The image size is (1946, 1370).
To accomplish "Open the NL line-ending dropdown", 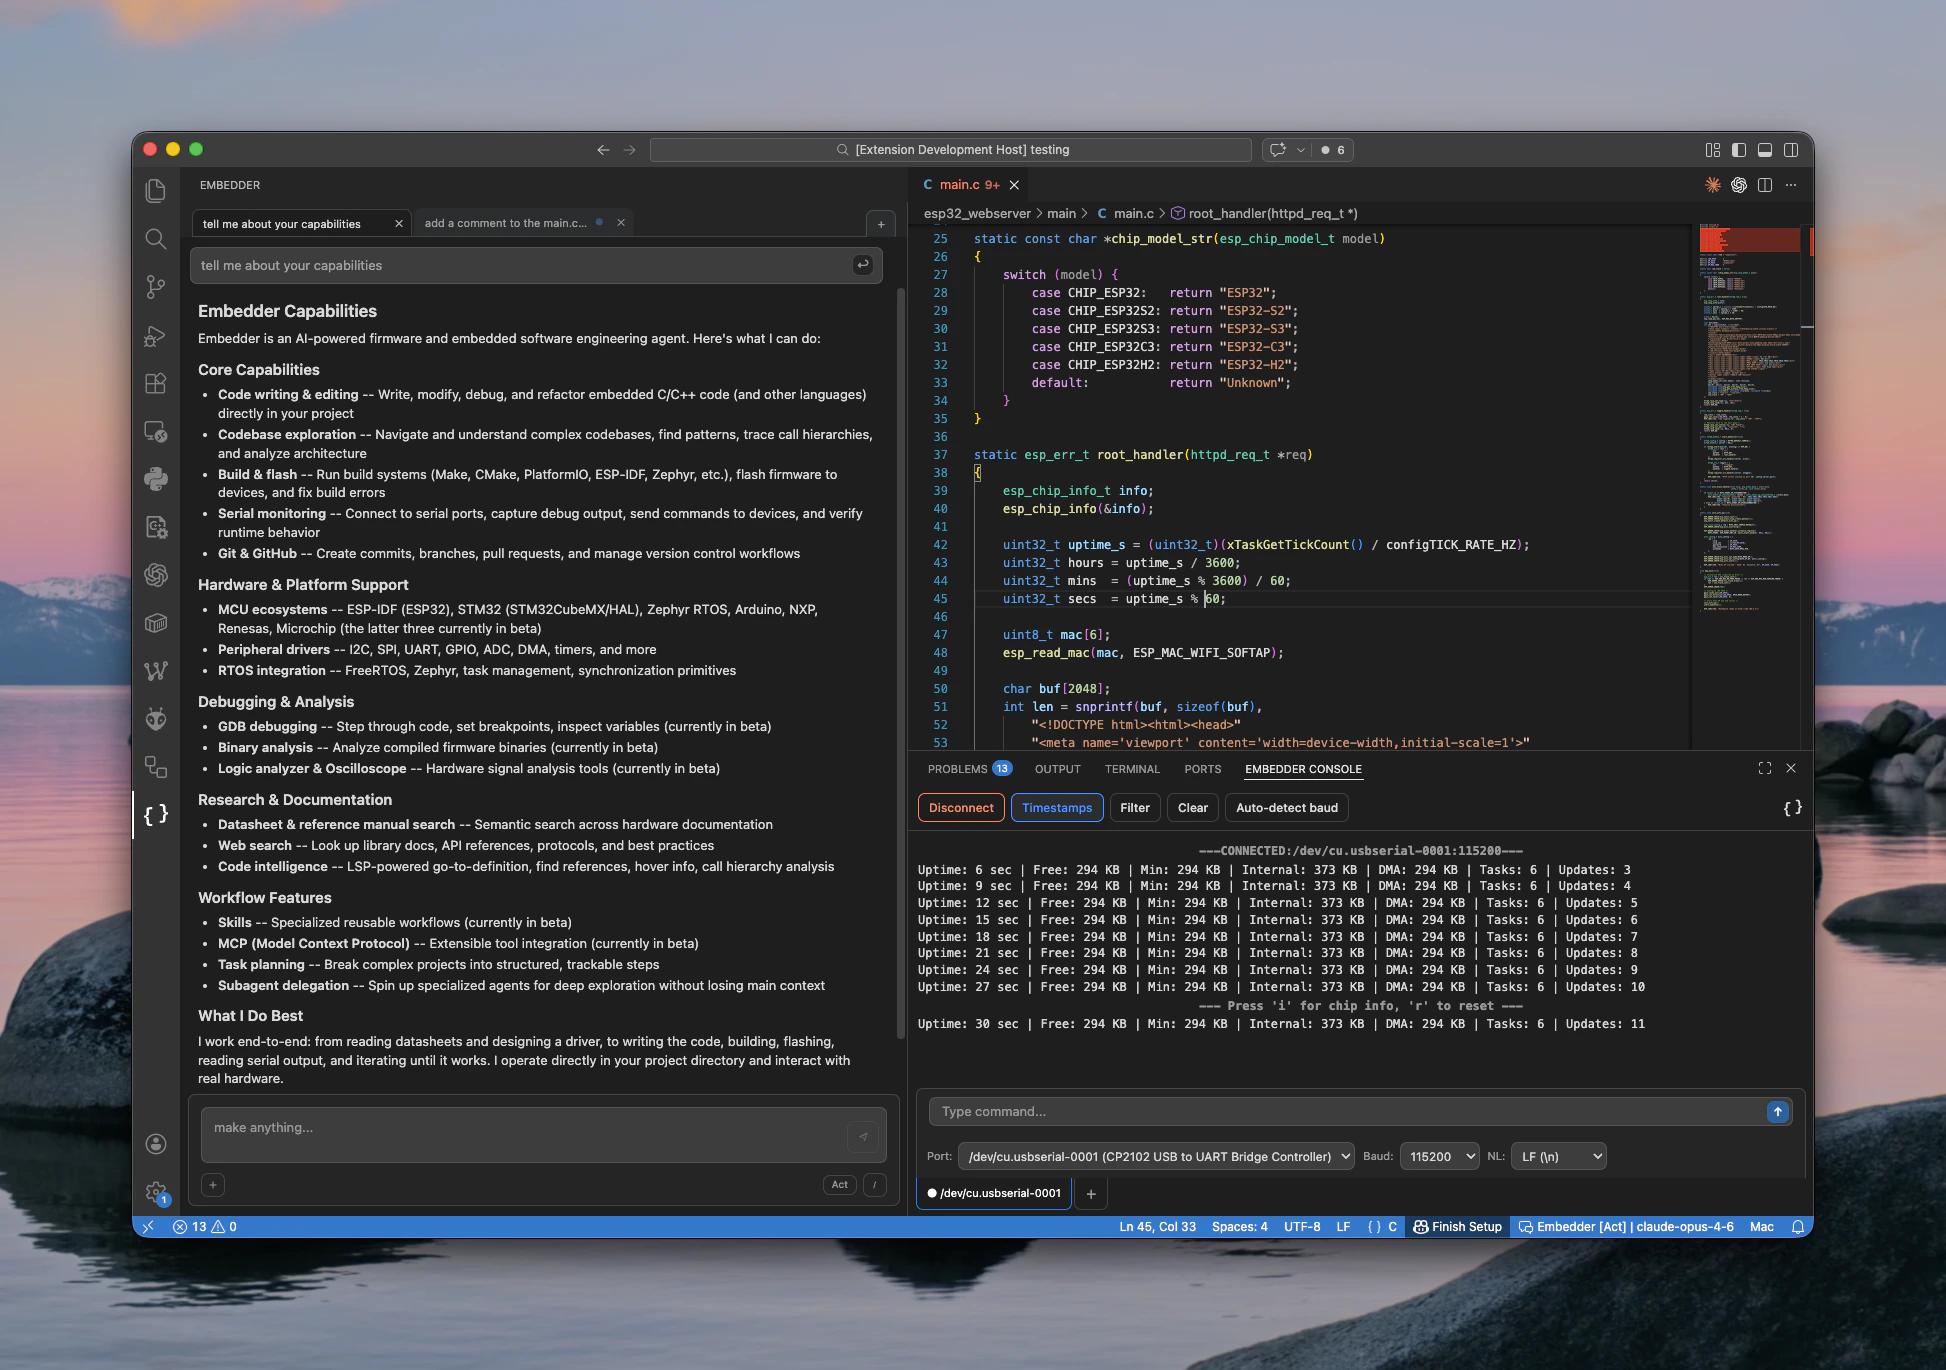I will [1557, 1156].
